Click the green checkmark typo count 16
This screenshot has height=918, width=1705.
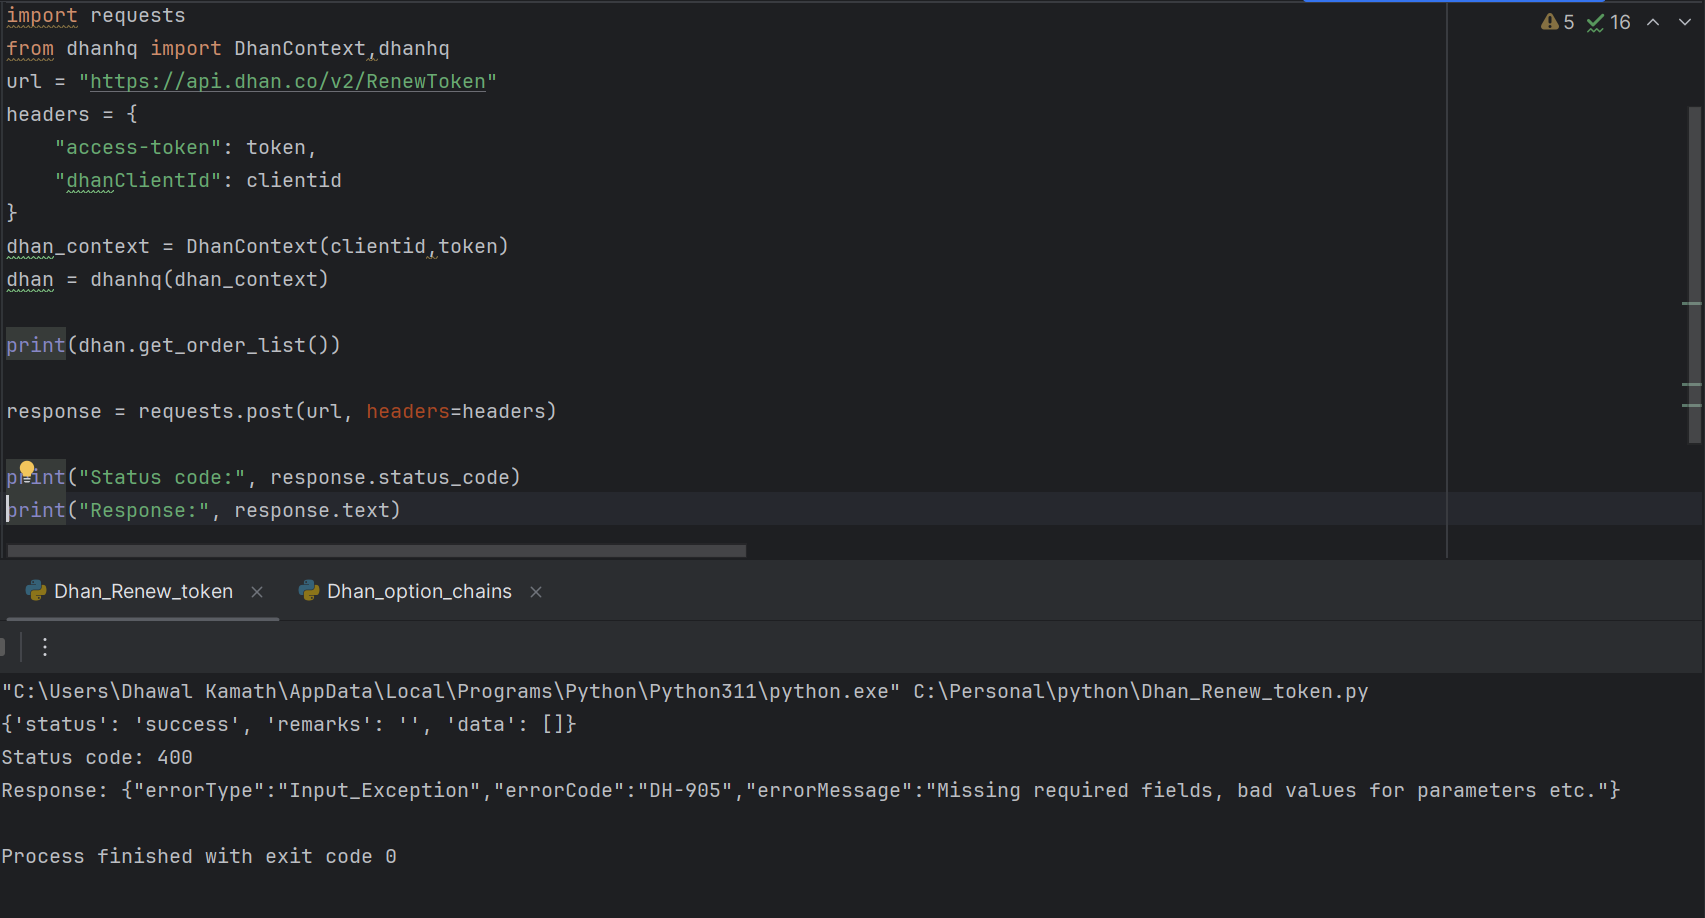click(x=1608, y=22)
